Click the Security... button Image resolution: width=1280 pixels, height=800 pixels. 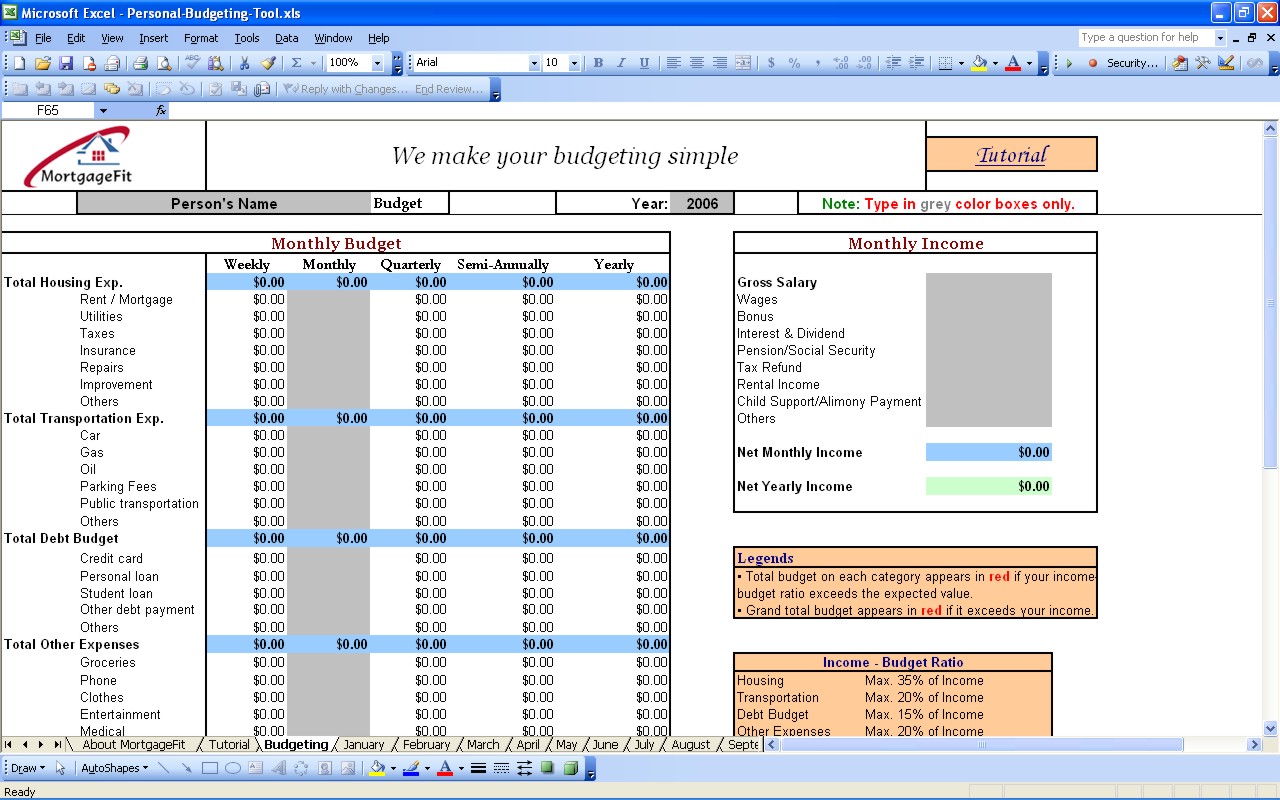pos(1132,63)
